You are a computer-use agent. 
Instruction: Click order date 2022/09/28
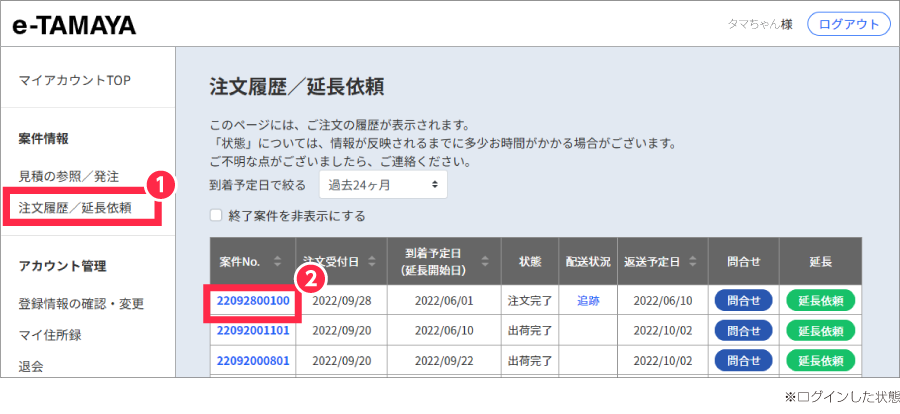pos(342,300)
